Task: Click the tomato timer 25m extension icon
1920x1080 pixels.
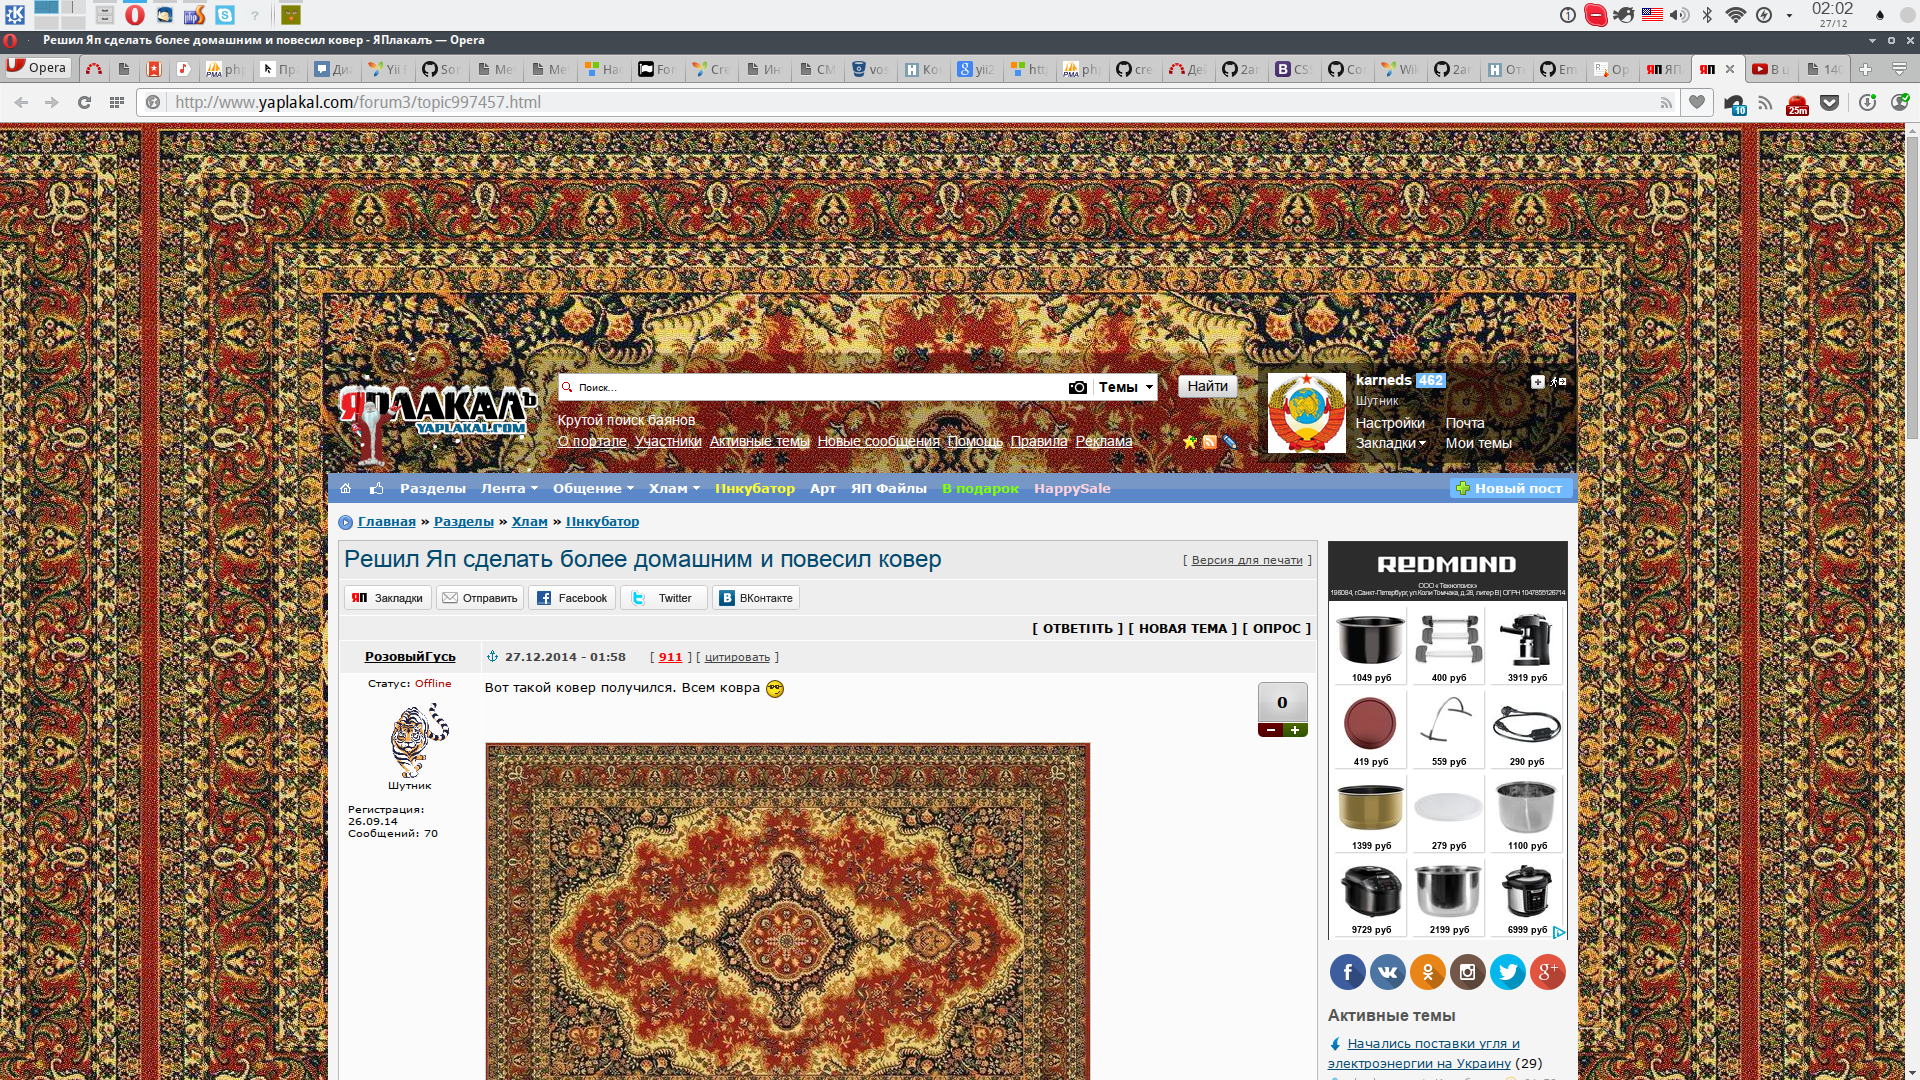Action: click(x=1797, y=104)
